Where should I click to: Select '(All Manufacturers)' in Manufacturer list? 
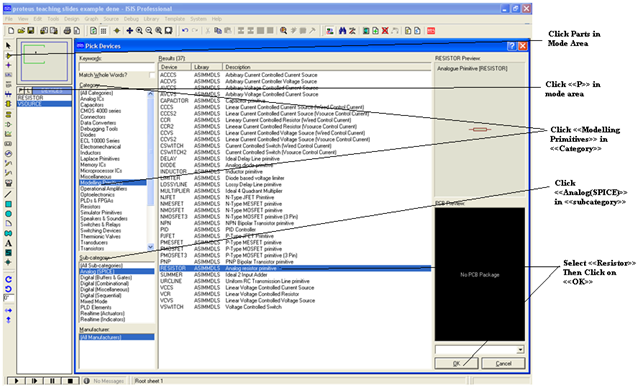point(117,337)
